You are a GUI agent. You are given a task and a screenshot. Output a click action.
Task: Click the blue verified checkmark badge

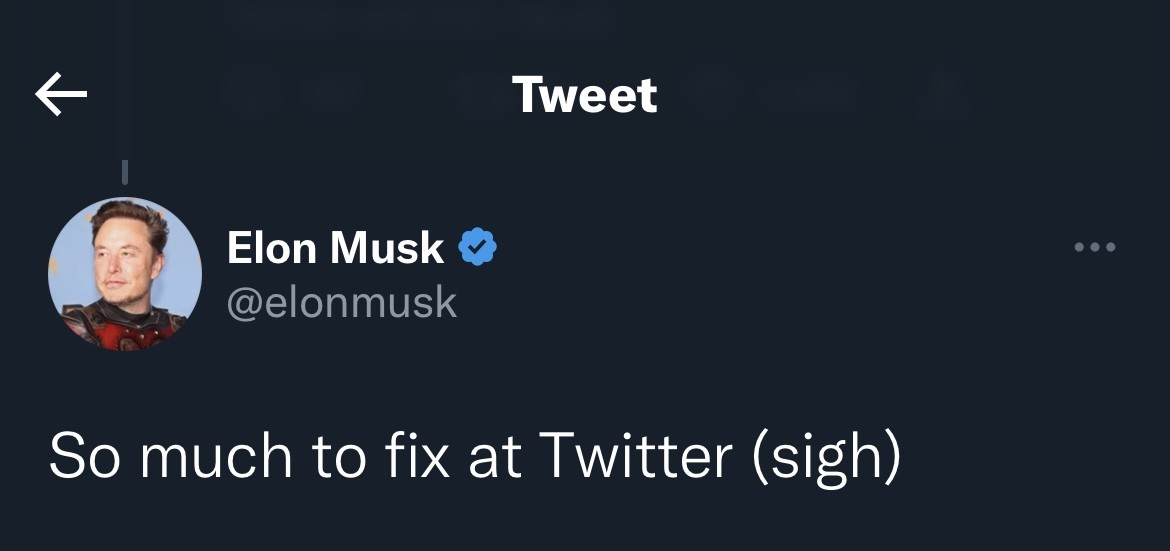pos(478,247)
